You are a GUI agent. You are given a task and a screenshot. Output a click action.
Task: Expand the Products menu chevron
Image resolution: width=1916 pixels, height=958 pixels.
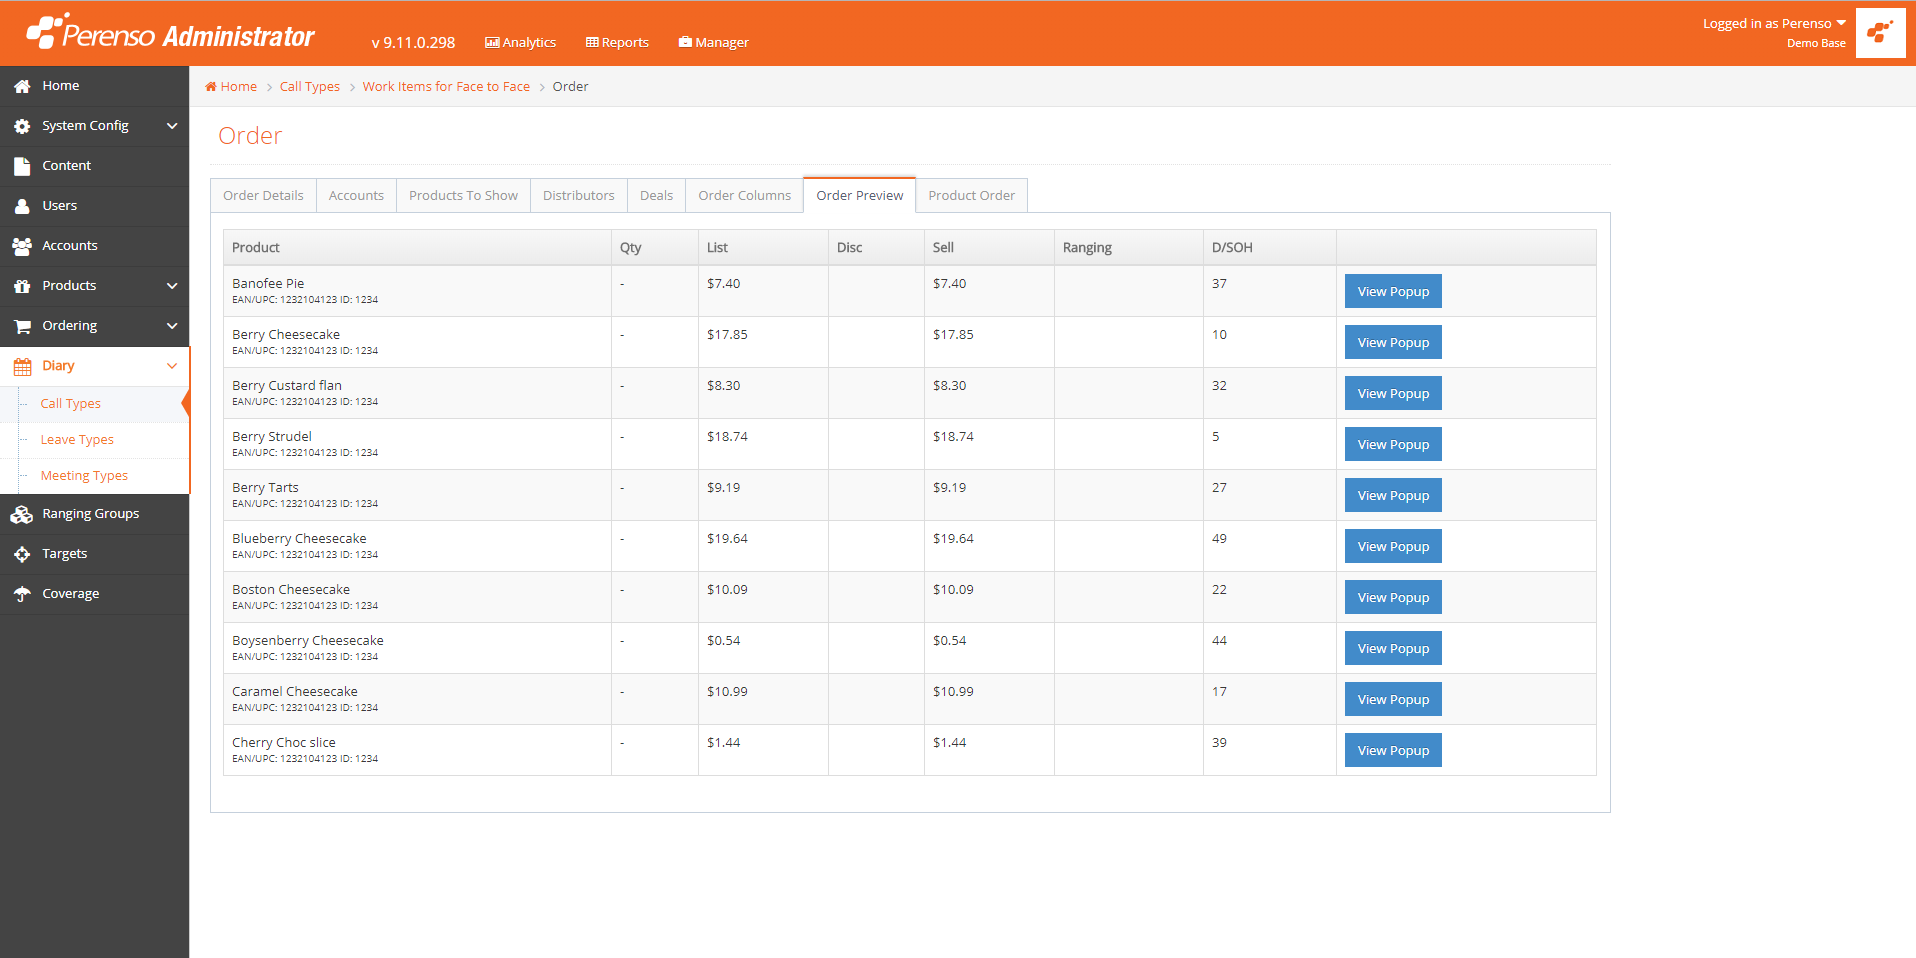click(172, 286)
